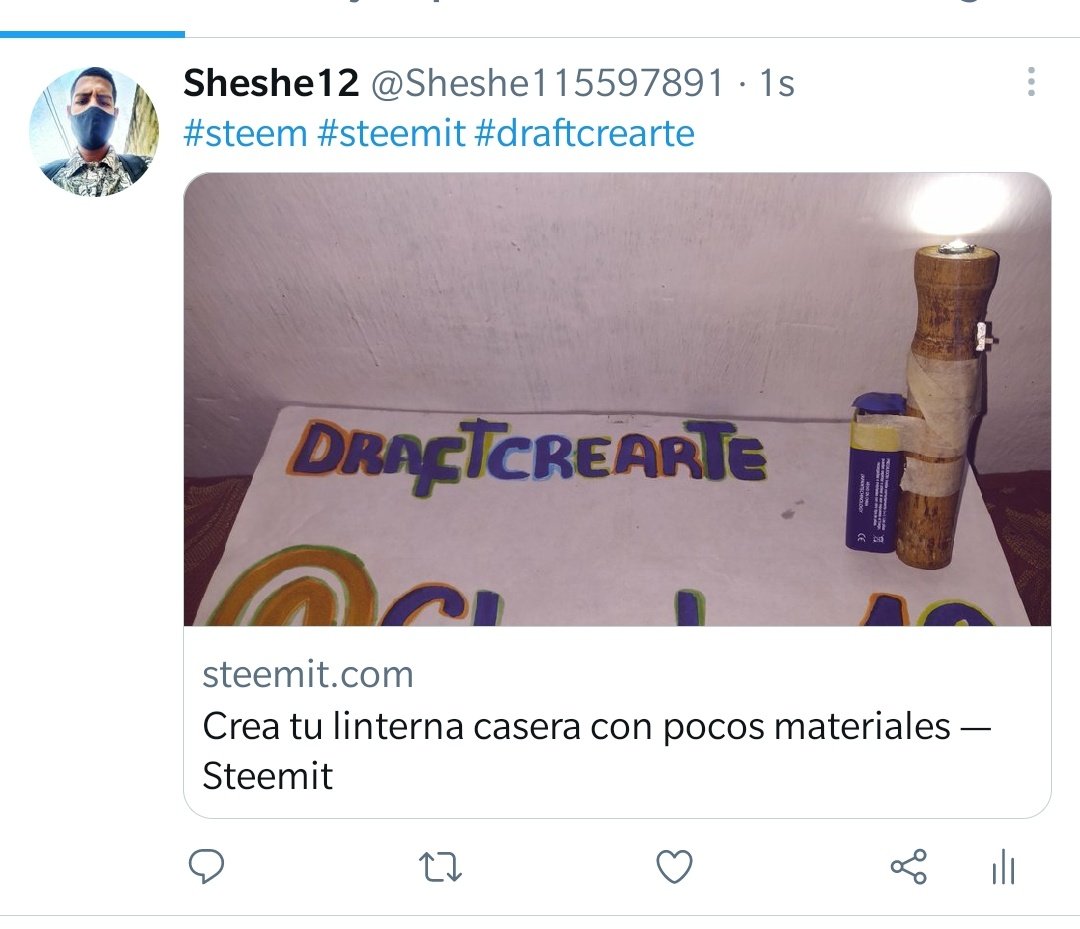Follow the #steemit hashtag link

click(391, 134)
